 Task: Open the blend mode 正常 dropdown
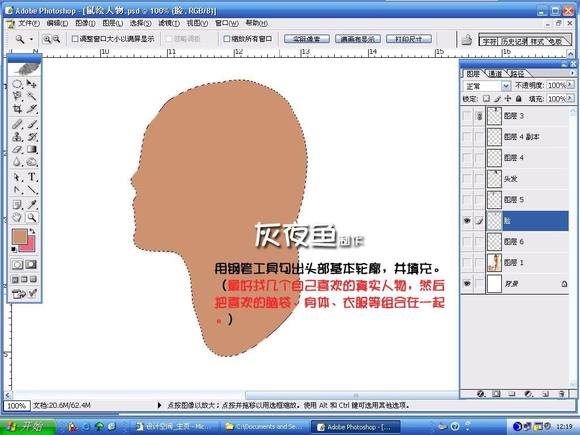pos(506,86)
